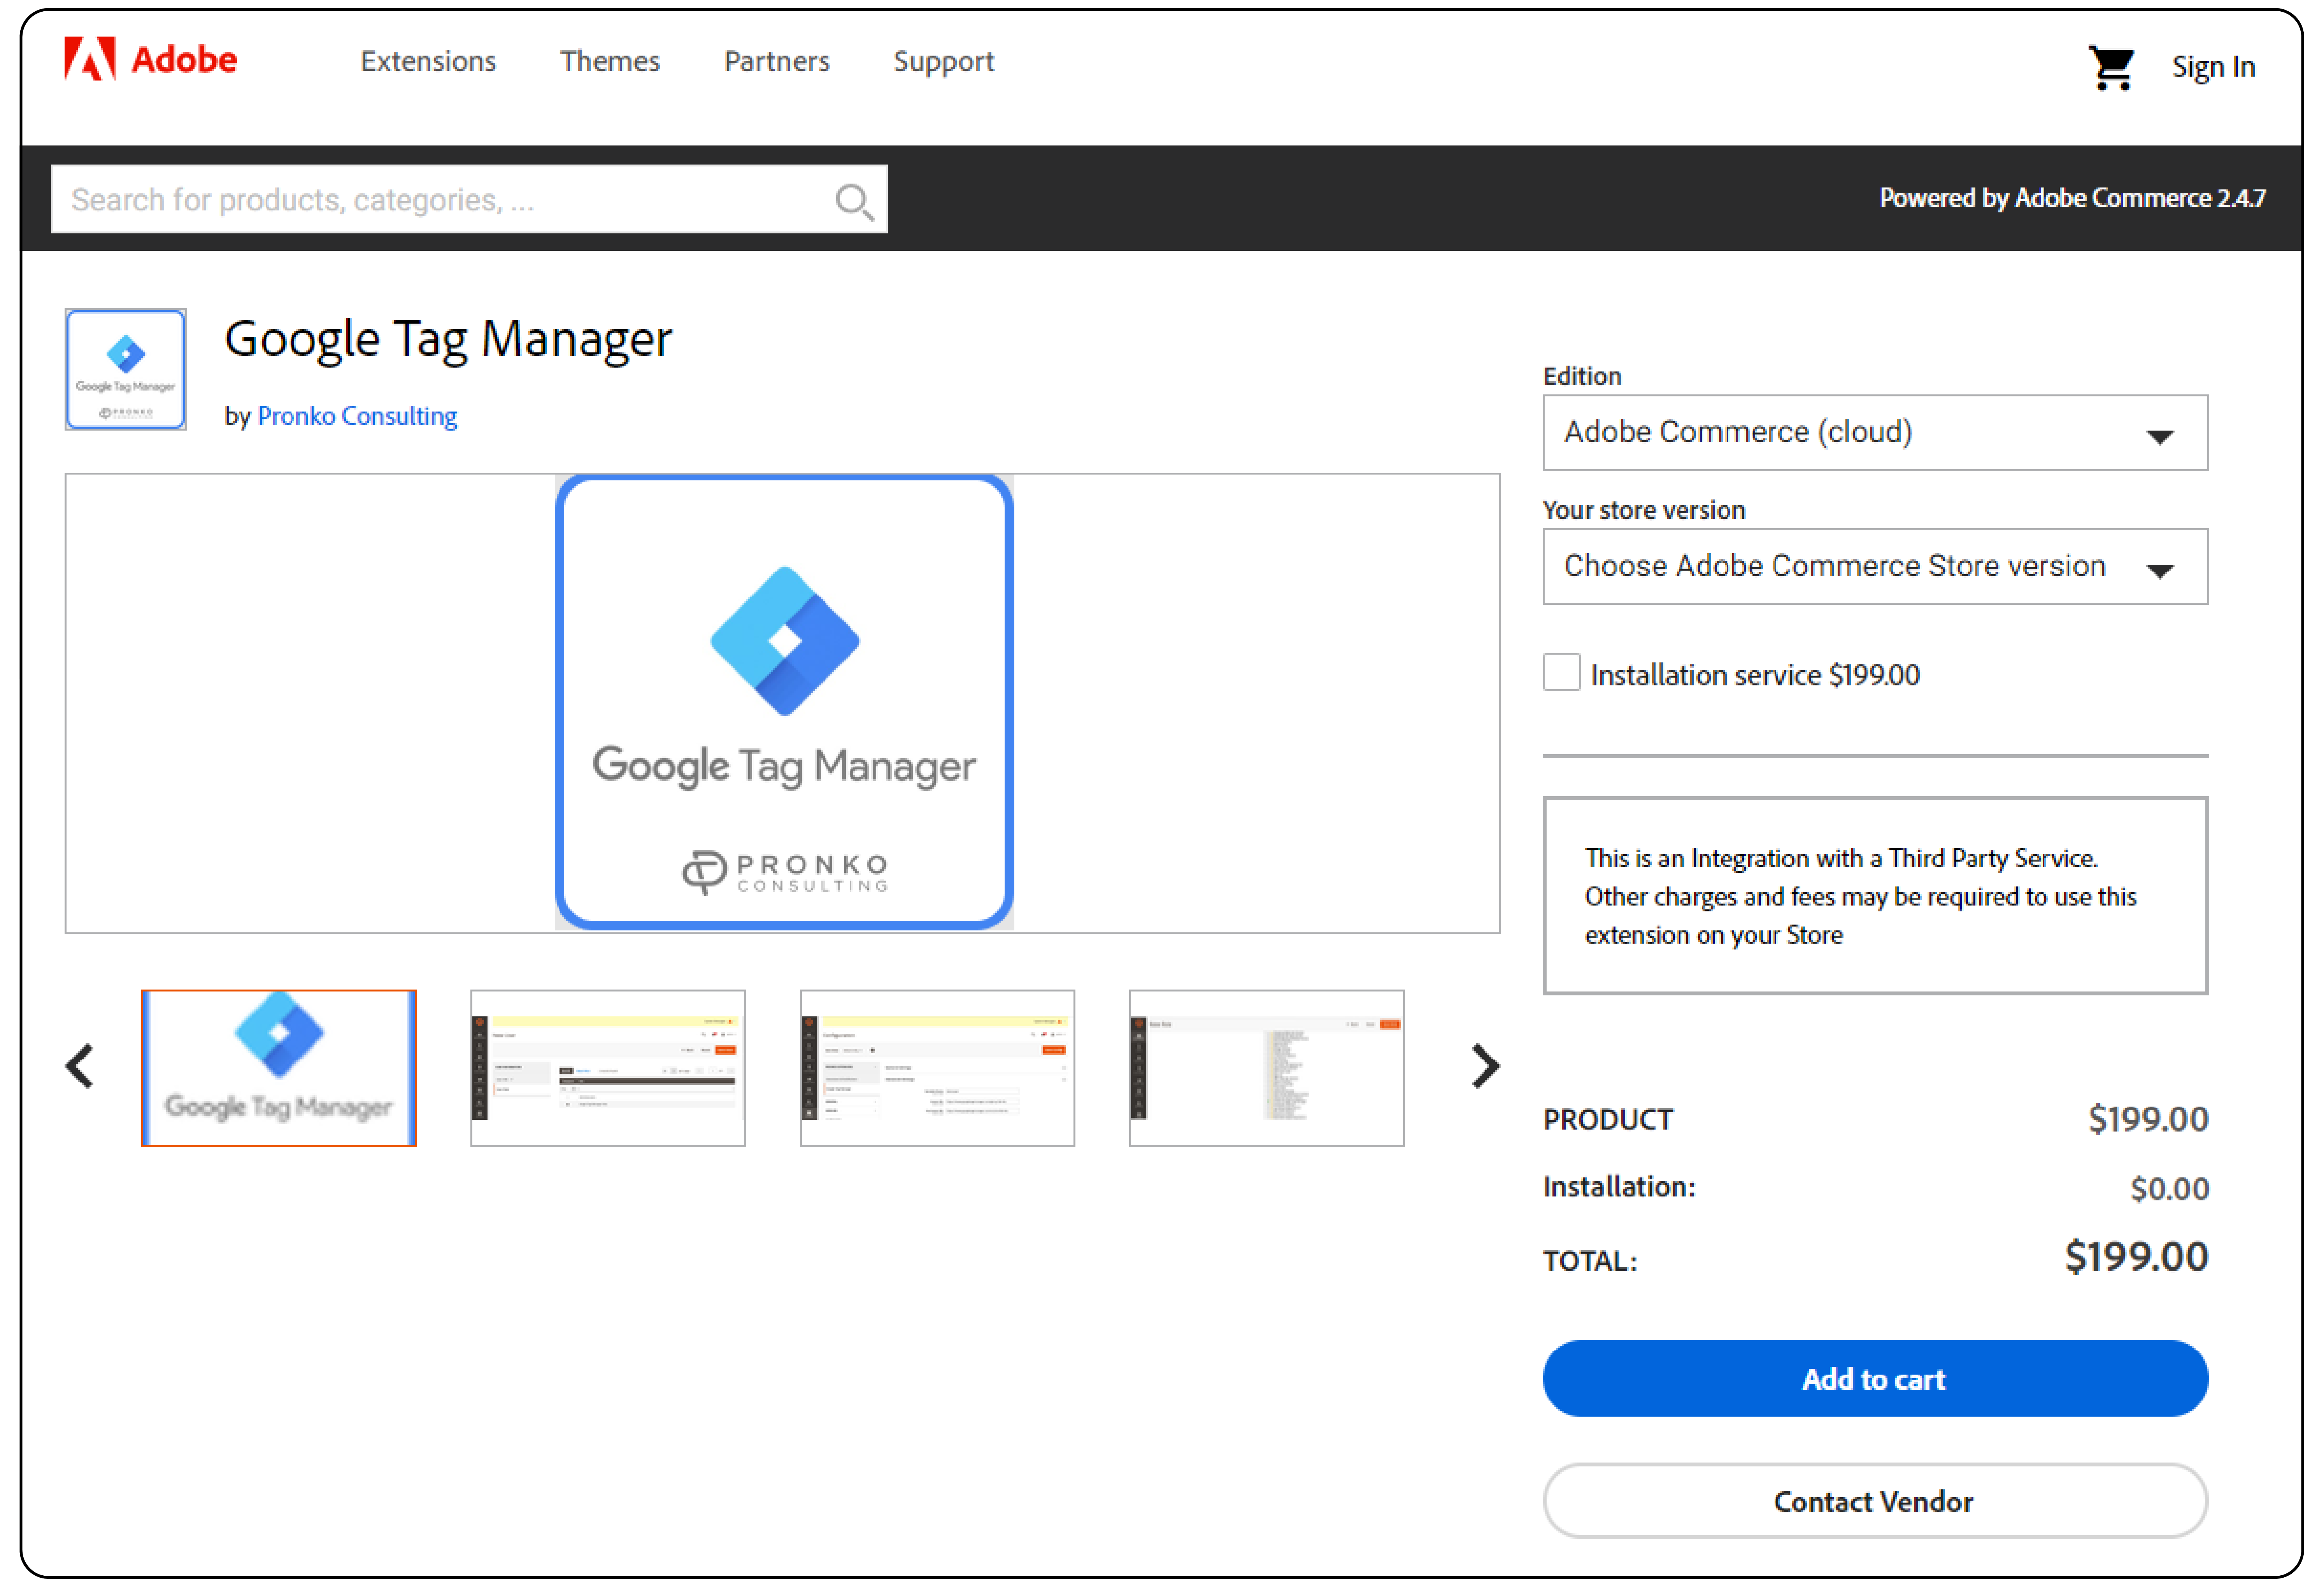The image size is (2324, 1594).
Task: Click the Contact Vendor button
Action: [1875, 1501]
